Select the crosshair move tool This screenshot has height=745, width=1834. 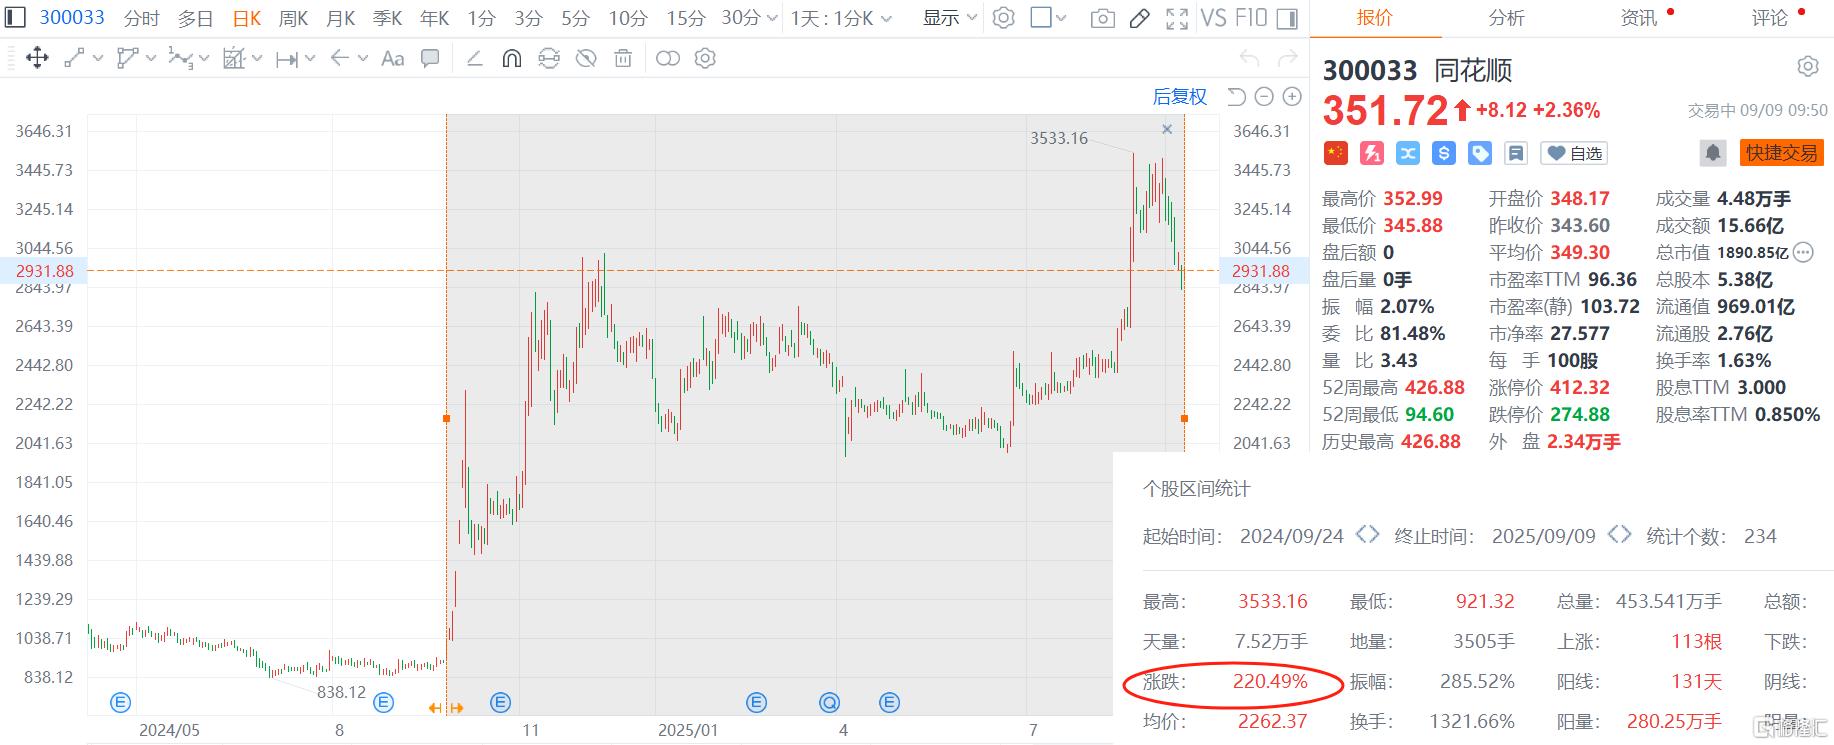coord(37,59)
